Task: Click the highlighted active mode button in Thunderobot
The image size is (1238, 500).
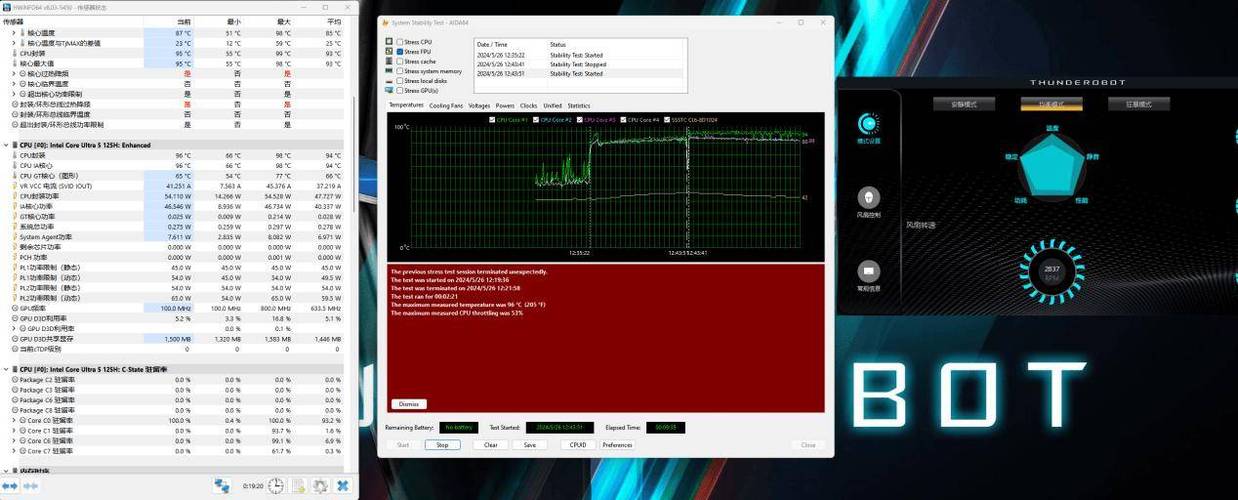Action: click(1051, 104)
